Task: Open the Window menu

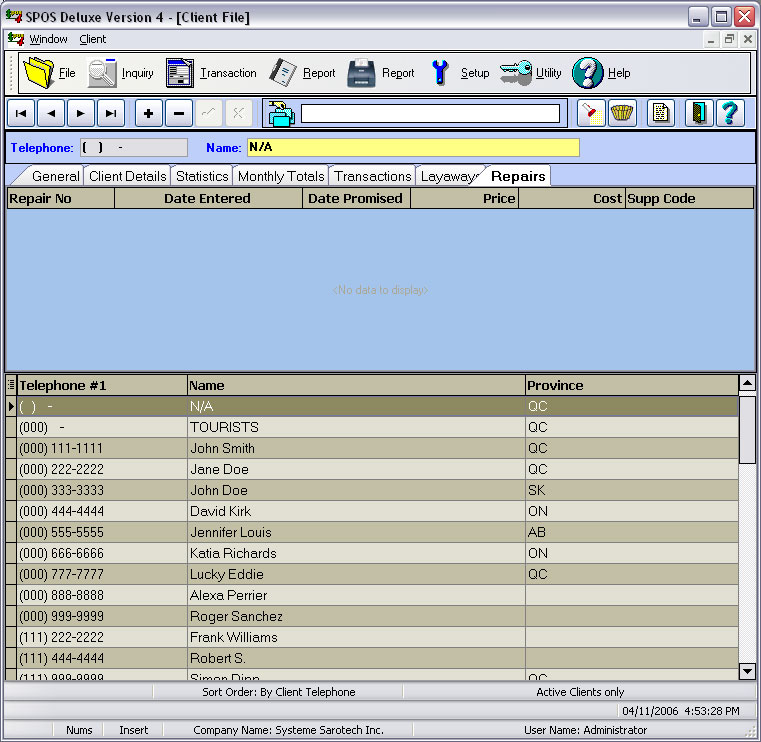Action: tap(48, 39)
